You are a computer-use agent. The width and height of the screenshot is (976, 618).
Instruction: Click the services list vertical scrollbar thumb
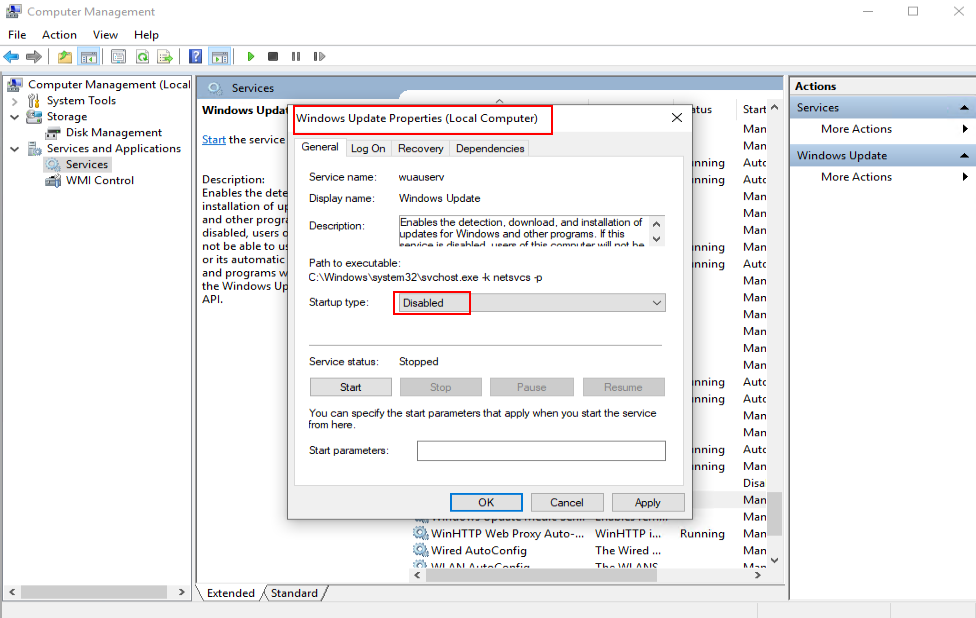click(774, 514)
